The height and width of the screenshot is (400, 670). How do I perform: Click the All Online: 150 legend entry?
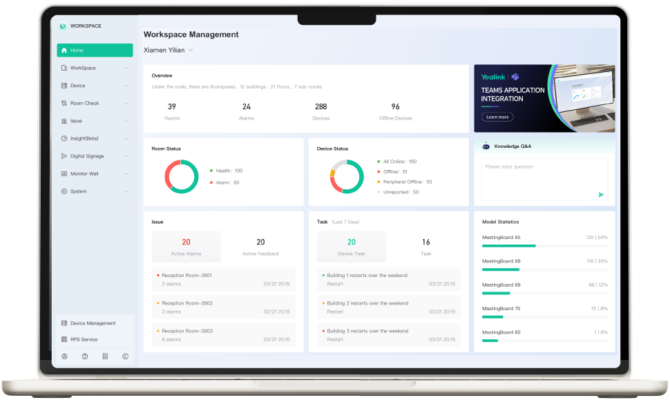397,162
